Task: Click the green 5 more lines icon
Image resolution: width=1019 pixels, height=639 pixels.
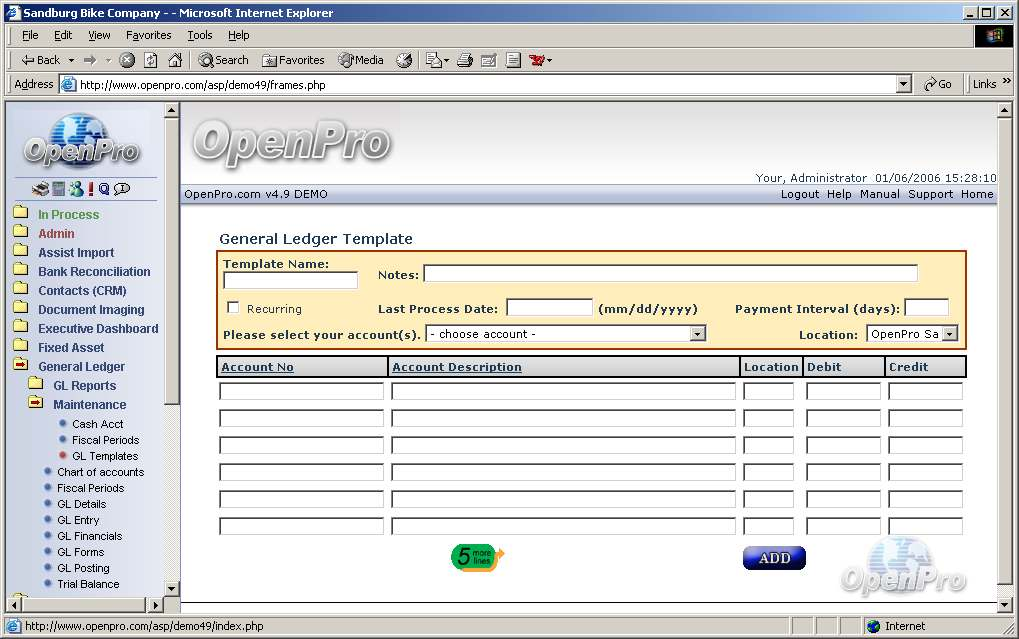Action: click(477, 557)
